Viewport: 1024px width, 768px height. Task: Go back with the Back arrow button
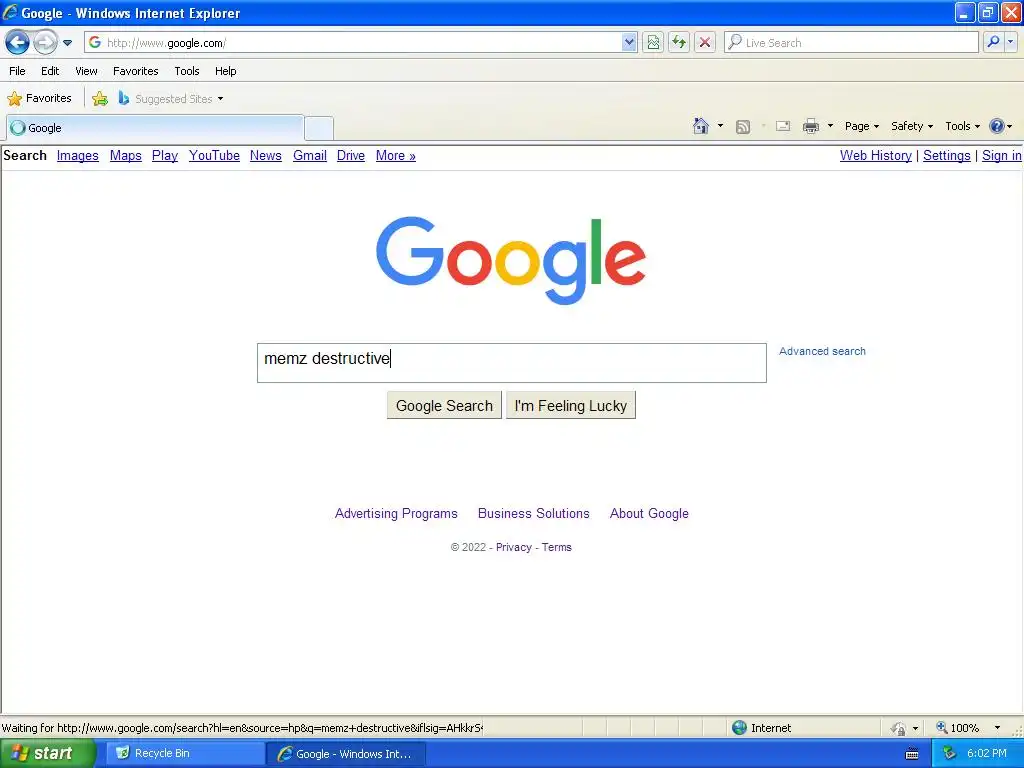[17, 43]
